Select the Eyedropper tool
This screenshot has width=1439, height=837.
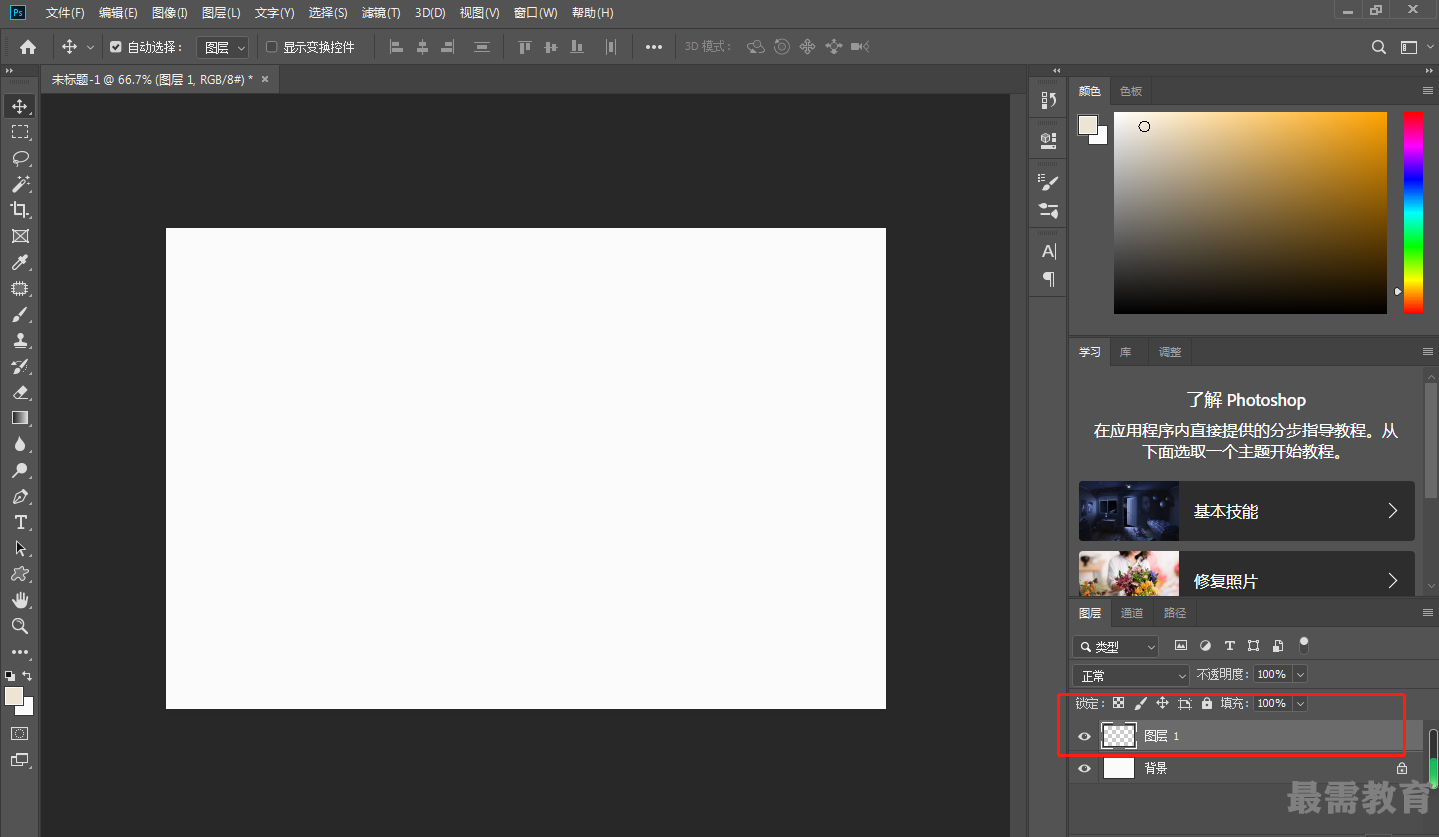pos(20,262)
